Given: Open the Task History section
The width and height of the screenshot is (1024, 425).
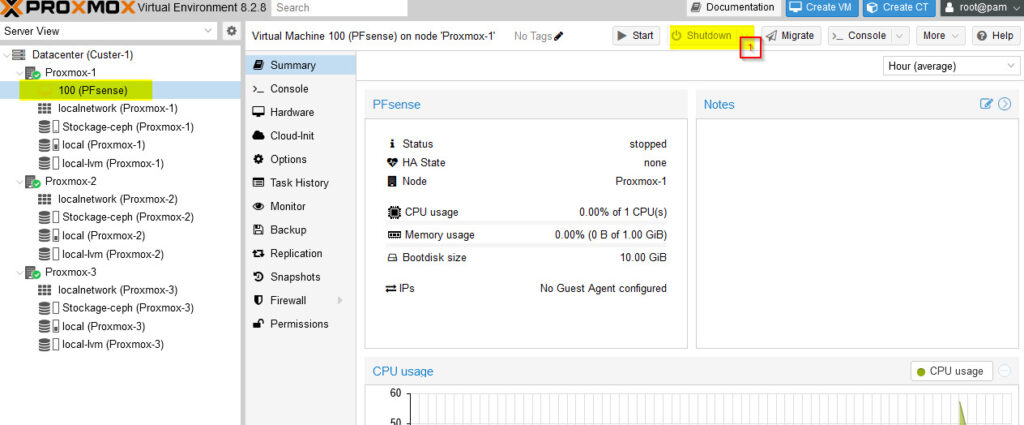Looking at the screenshot, I should coord(301,183).
